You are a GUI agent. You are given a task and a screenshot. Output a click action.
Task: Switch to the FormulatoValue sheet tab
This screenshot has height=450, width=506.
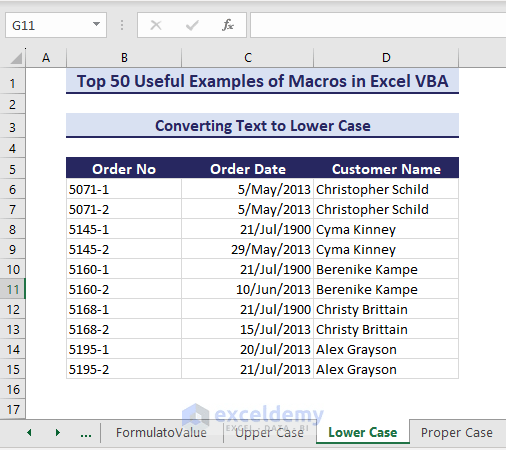[161, 433]
